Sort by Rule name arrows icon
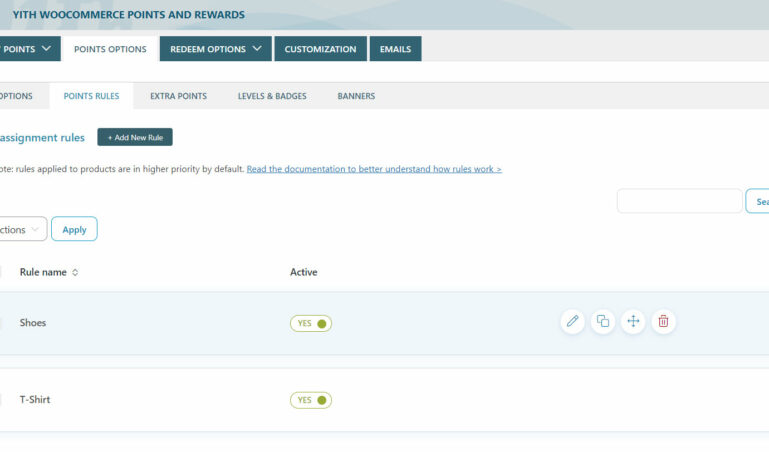 (75, 273)
